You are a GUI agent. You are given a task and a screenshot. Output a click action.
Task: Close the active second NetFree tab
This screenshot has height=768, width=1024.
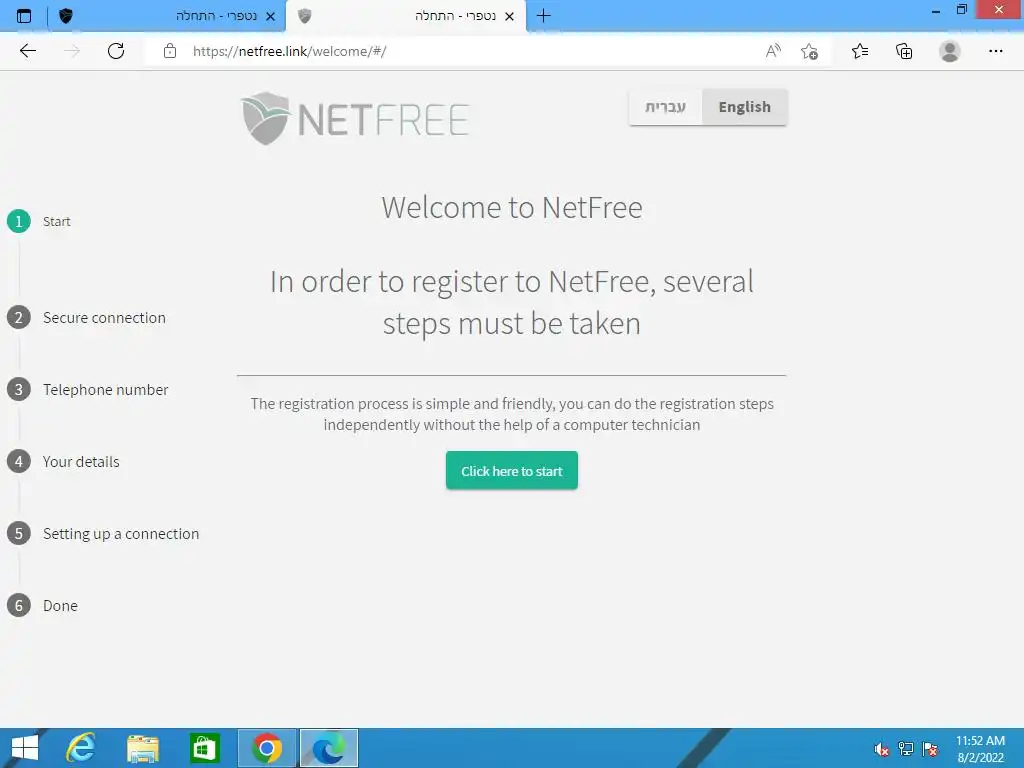(509, 16)
